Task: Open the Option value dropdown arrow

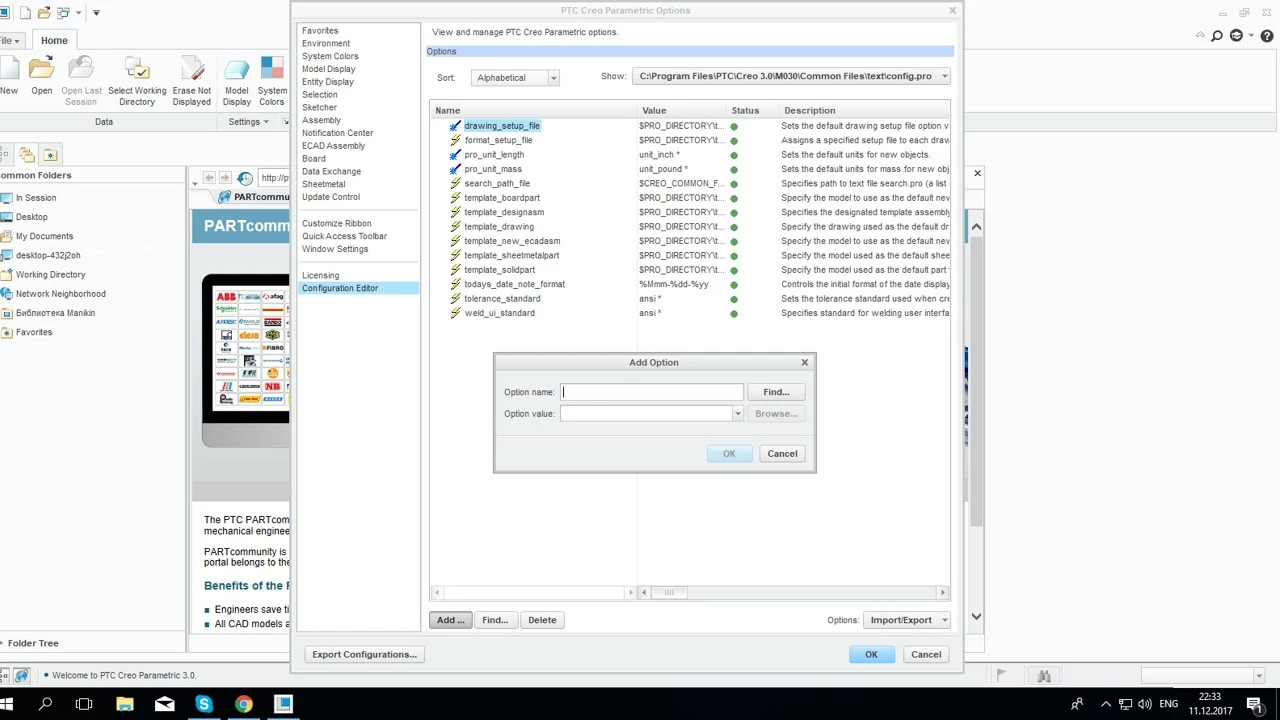Action: click(x=738, y=414)
